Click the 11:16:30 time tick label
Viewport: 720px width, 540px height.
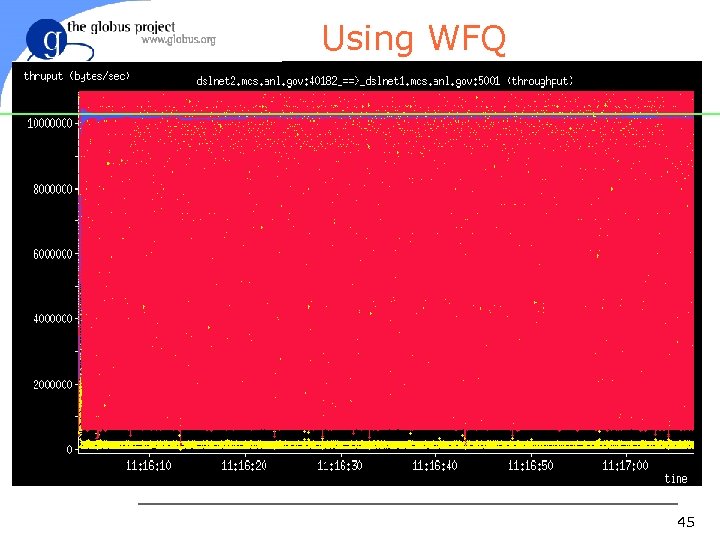pyautogui.click(x=339, y=466)
